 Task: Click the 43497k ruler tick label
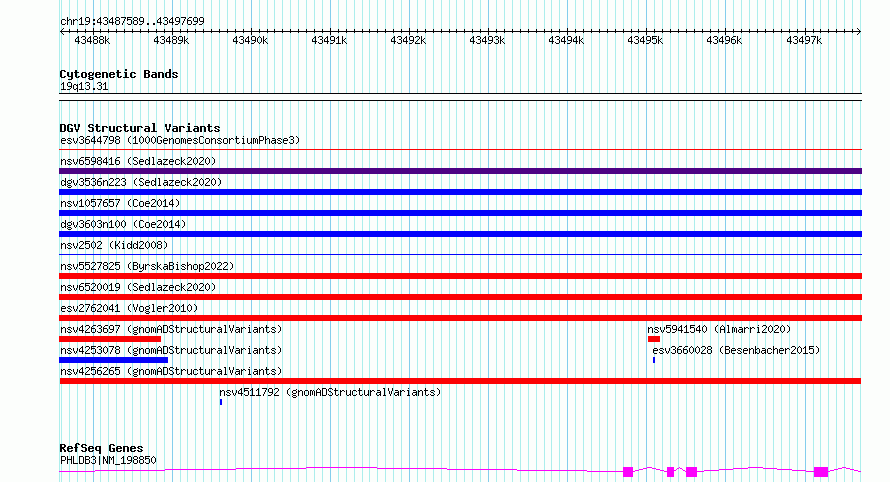(x=804, y=40)
